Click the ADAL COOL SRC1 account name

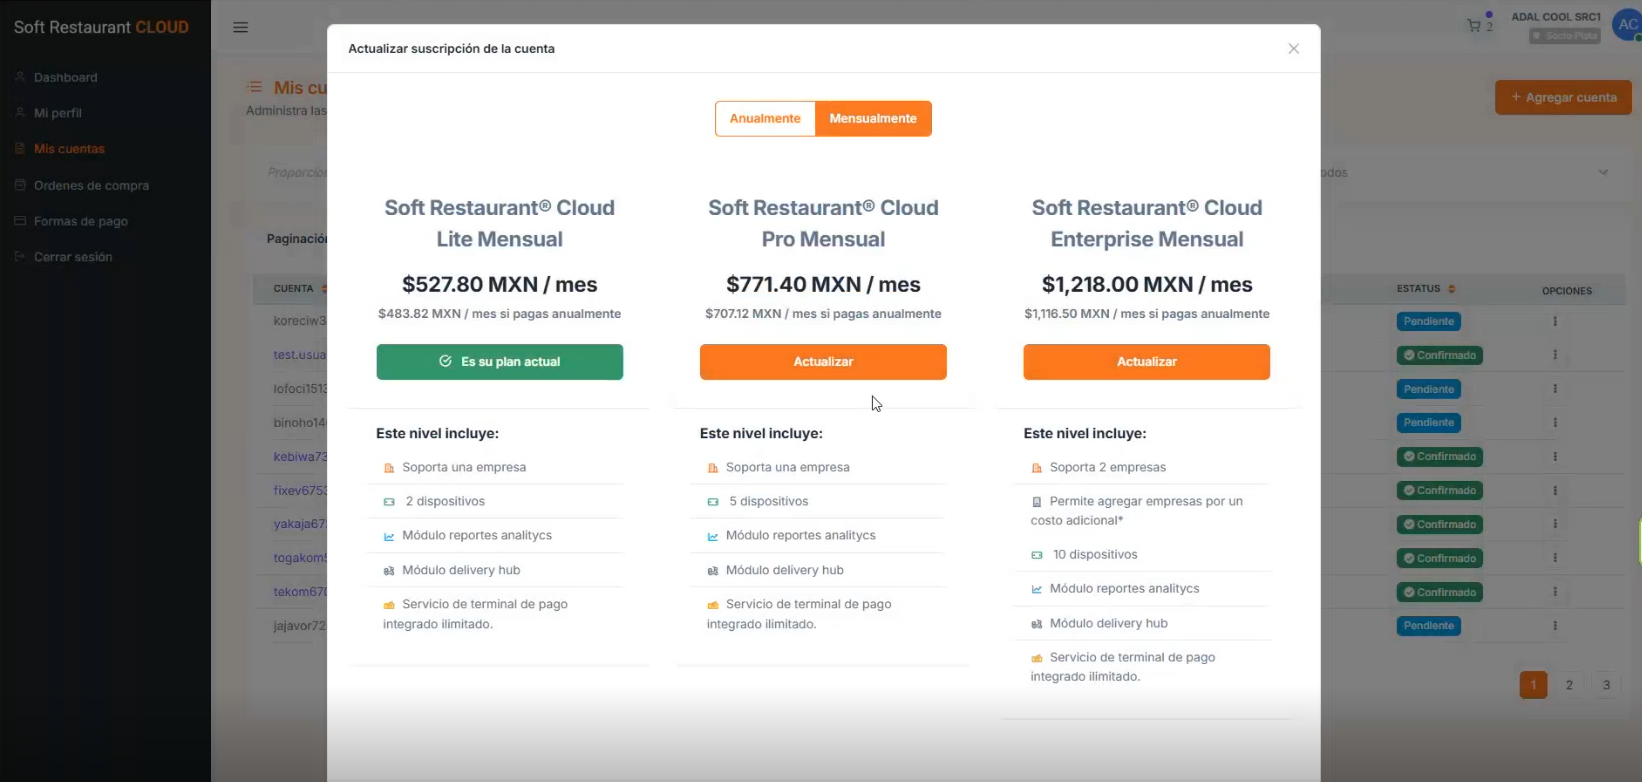click(x=1556, y=17)
